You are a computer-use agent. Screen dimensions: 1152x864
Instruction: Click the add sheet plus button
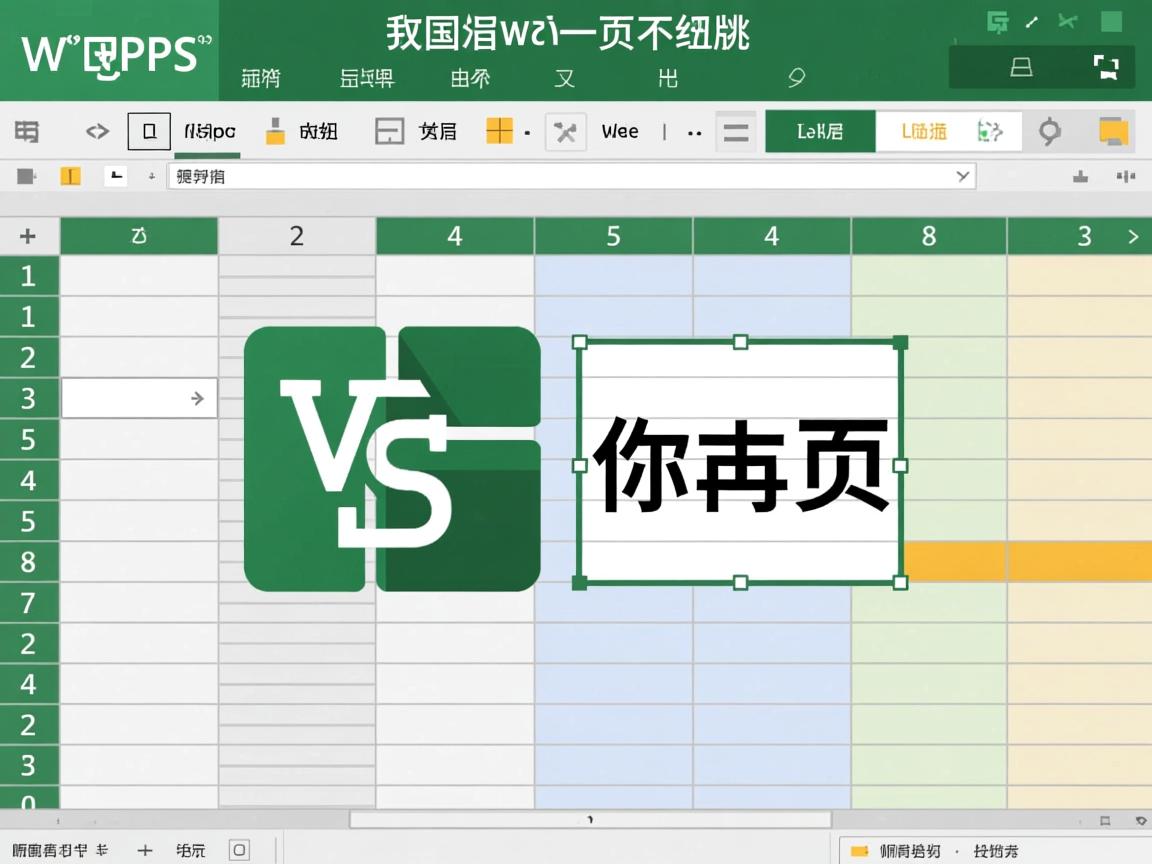point(144,849)
